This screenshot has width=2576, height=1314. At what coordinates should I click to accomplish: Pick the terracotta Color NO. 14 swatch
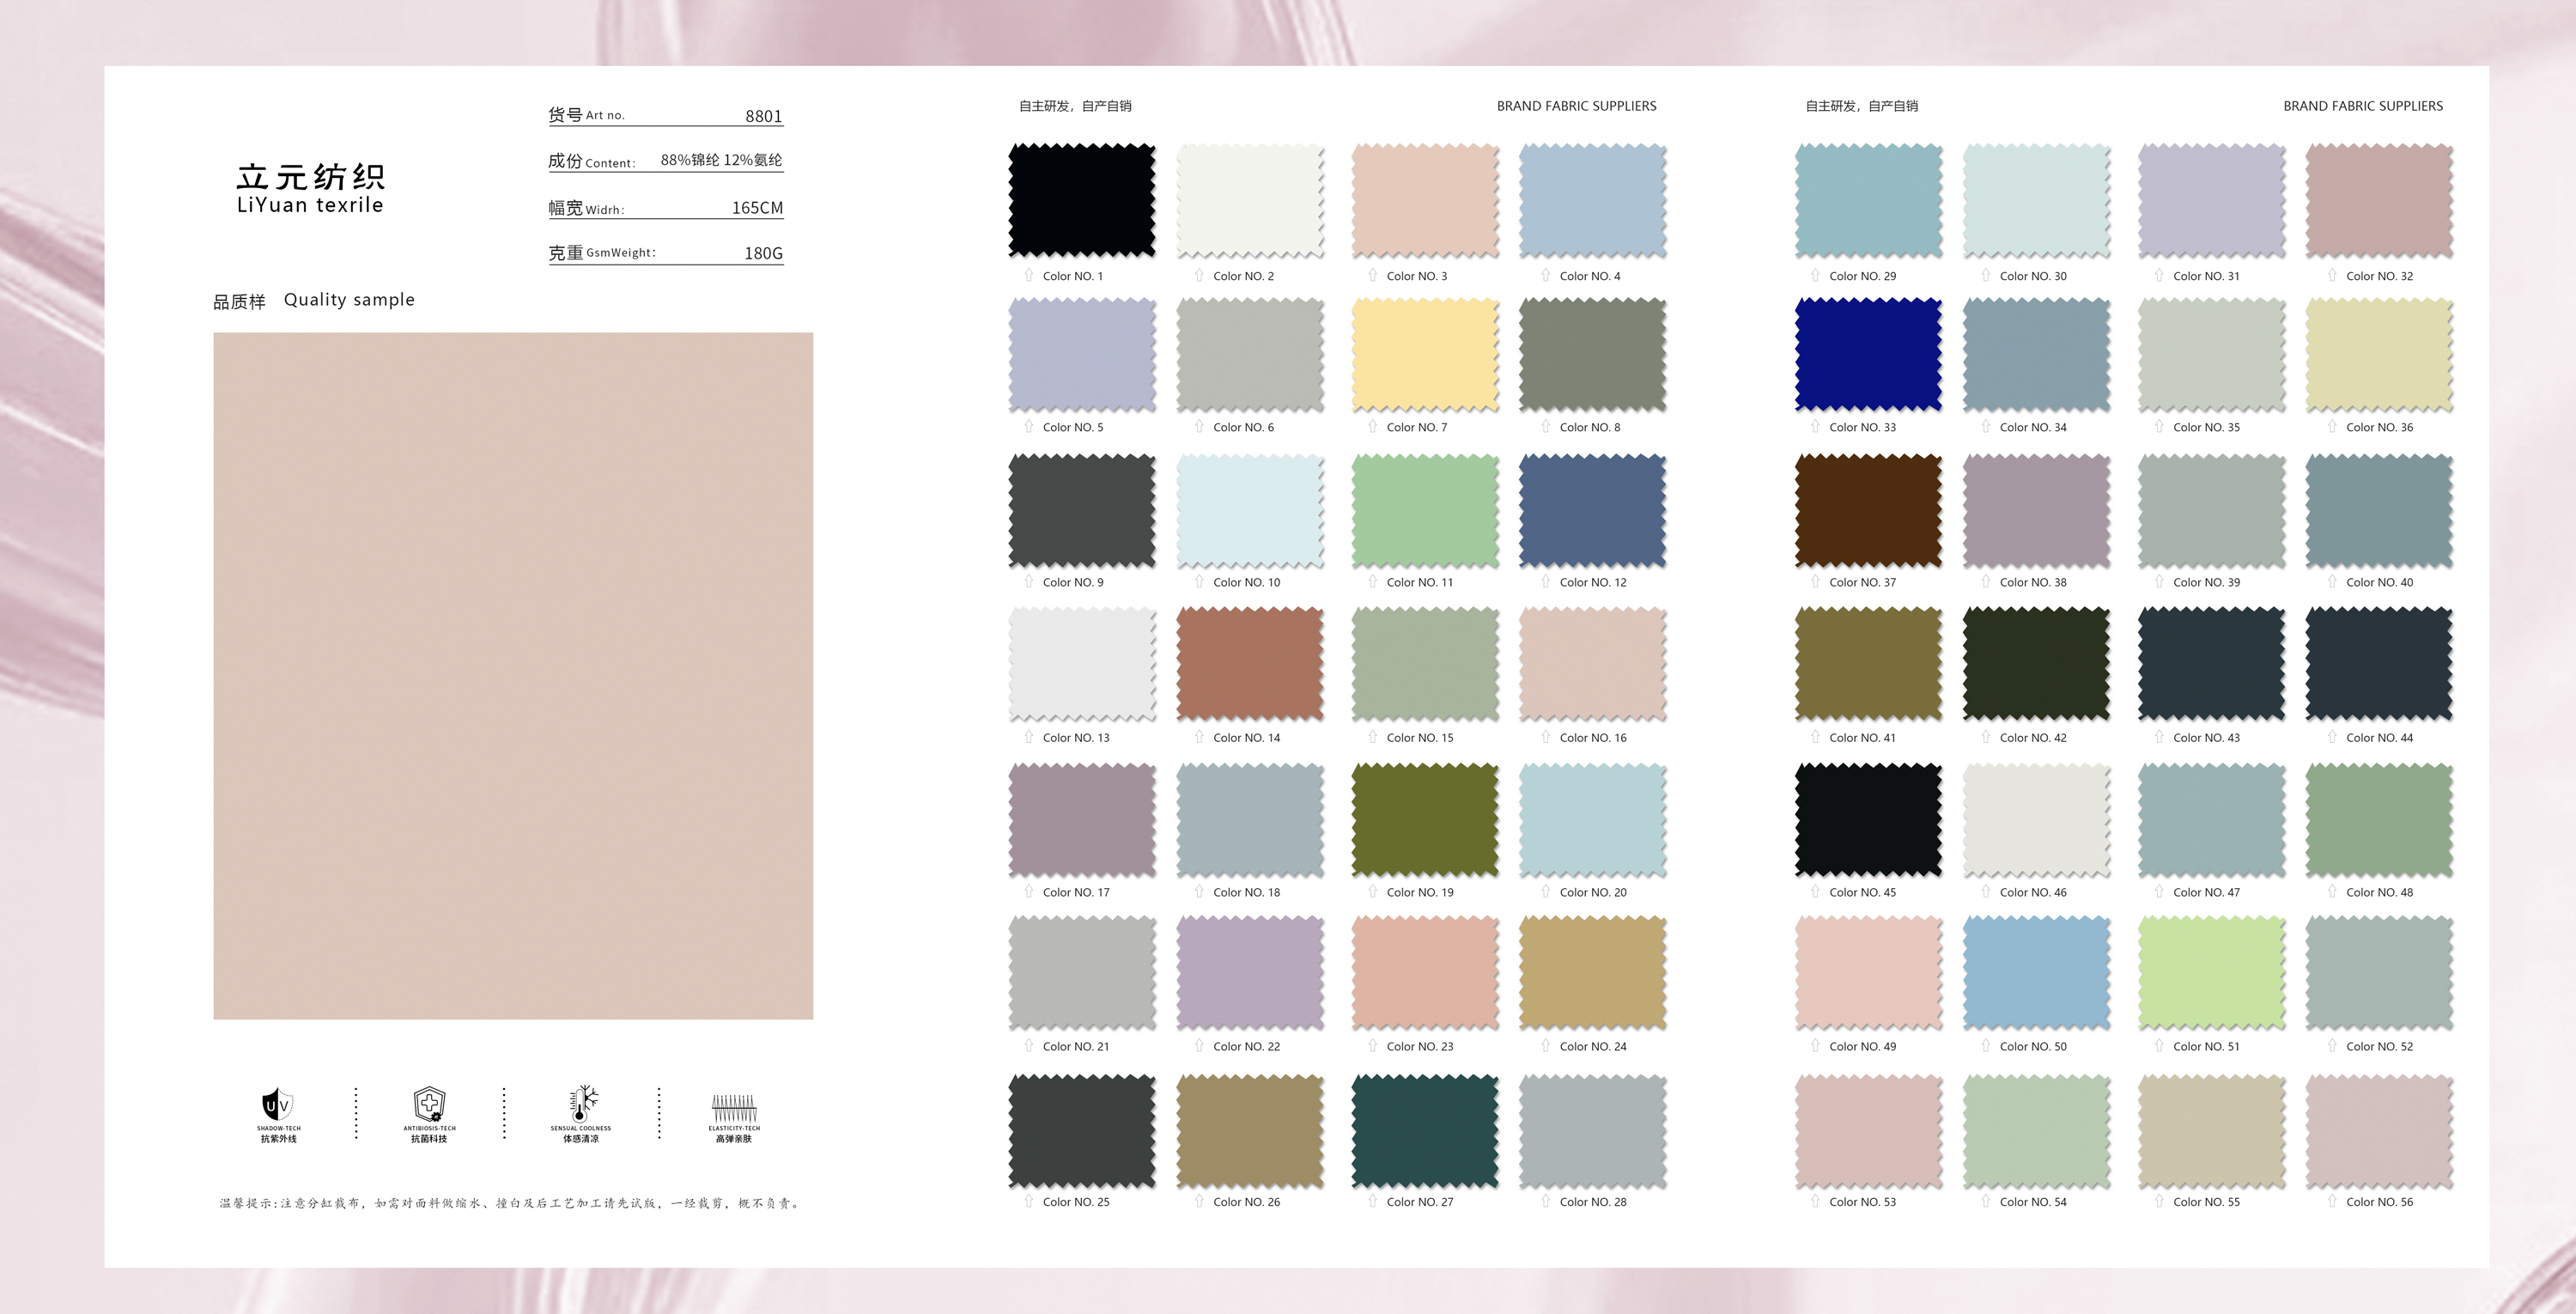point(1250,664)
